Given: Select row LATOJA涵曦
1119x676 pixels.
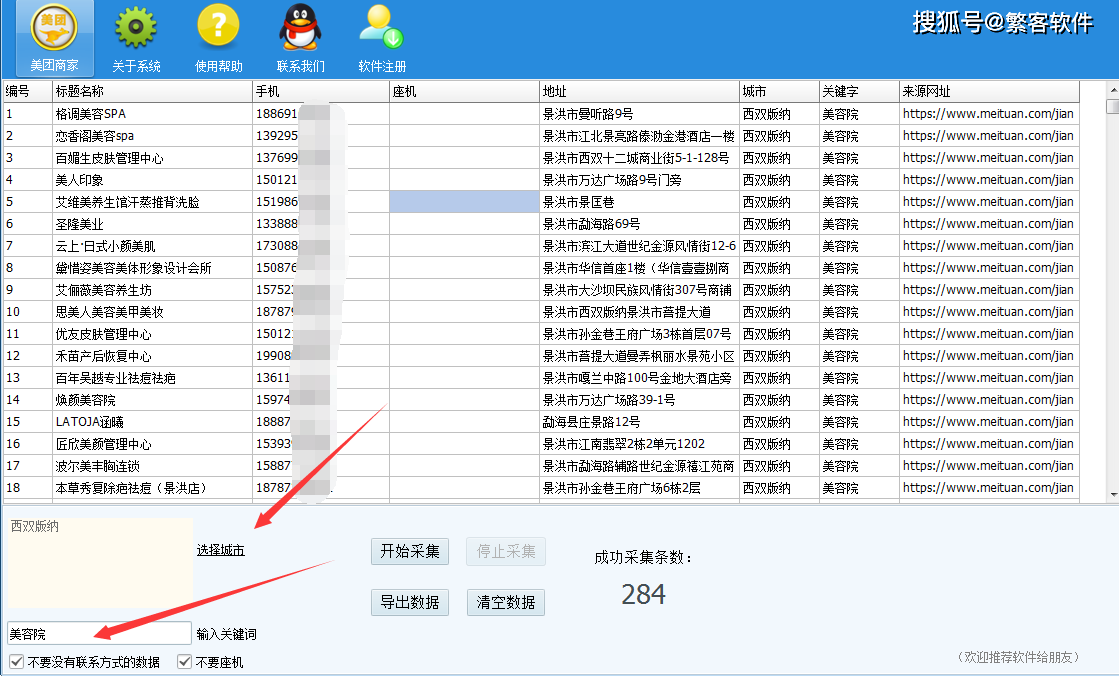Looking at the screenshot, I should tap(541, 422).
